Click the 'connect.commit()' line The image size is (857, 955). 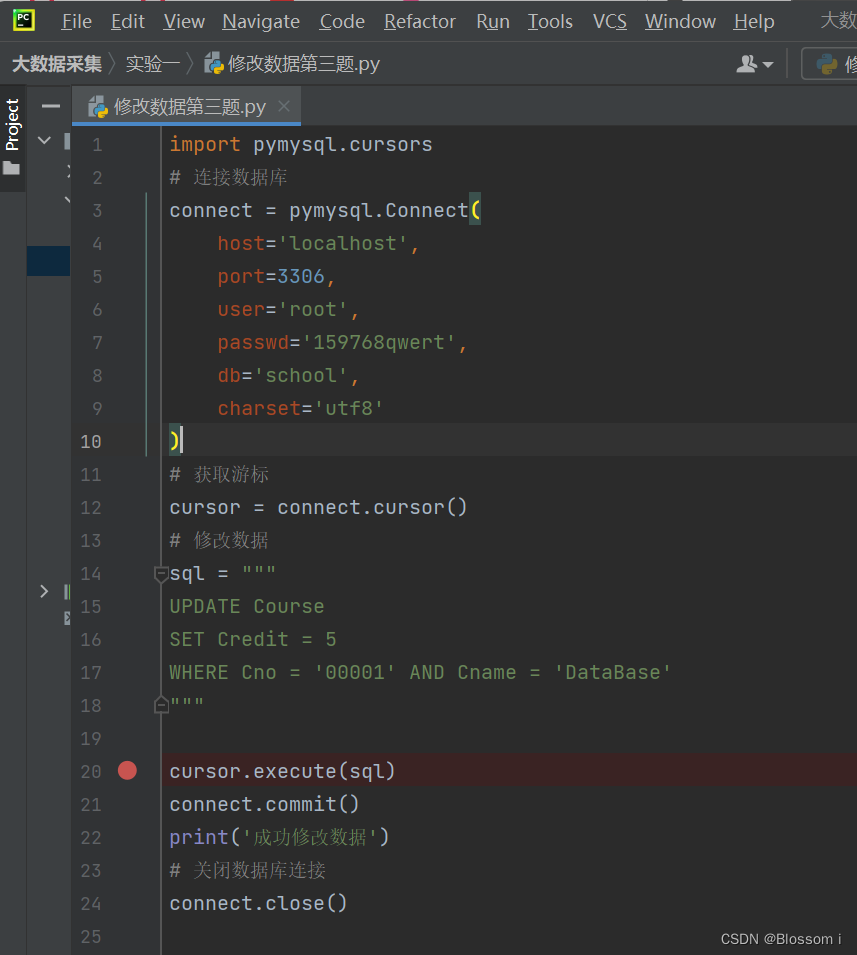(264, 804)
